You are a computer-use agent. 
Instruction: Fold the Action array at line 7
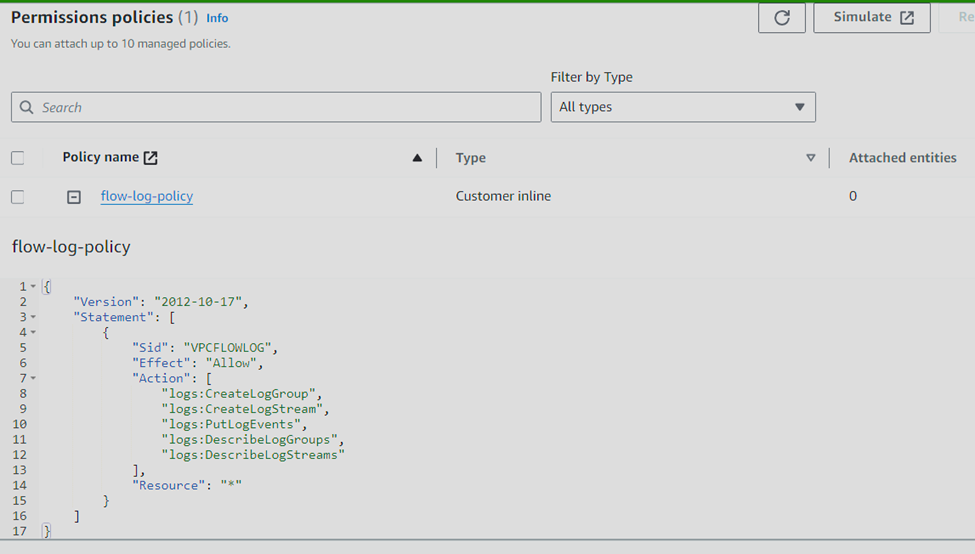click(x=34, y=378)
